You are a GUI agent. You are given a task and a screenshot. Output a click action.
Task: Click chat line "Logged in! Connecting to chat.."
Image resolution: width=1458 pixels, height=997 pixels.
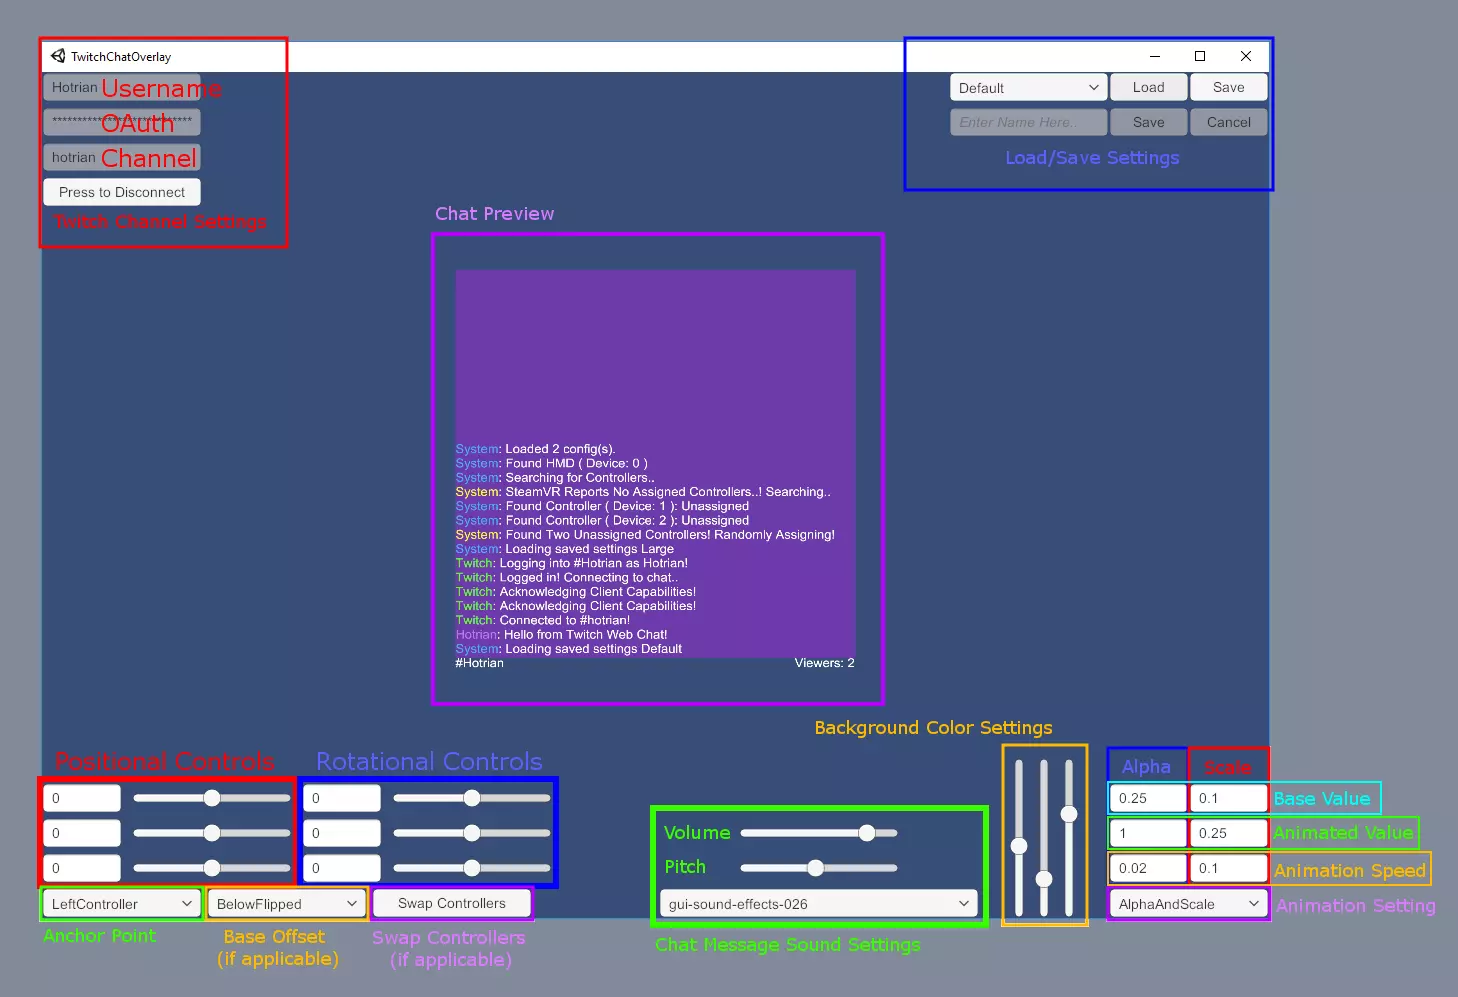coord(589,577)
